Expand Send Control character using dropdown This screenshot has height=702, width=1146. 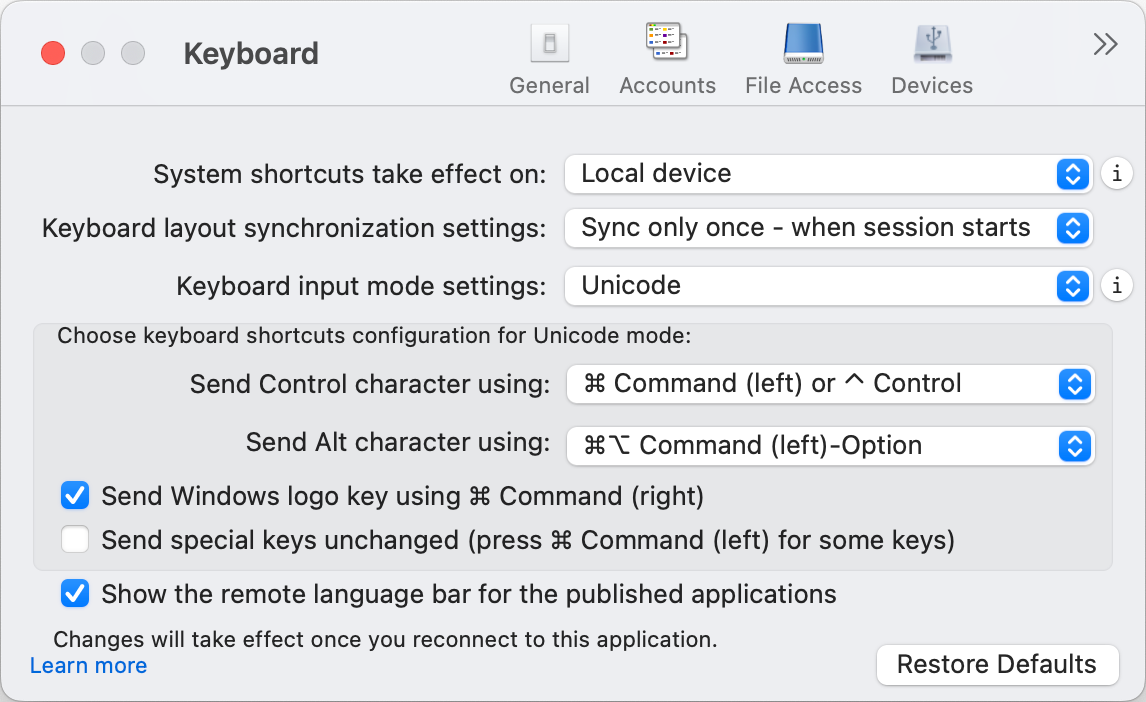click(x=830, y=384)
